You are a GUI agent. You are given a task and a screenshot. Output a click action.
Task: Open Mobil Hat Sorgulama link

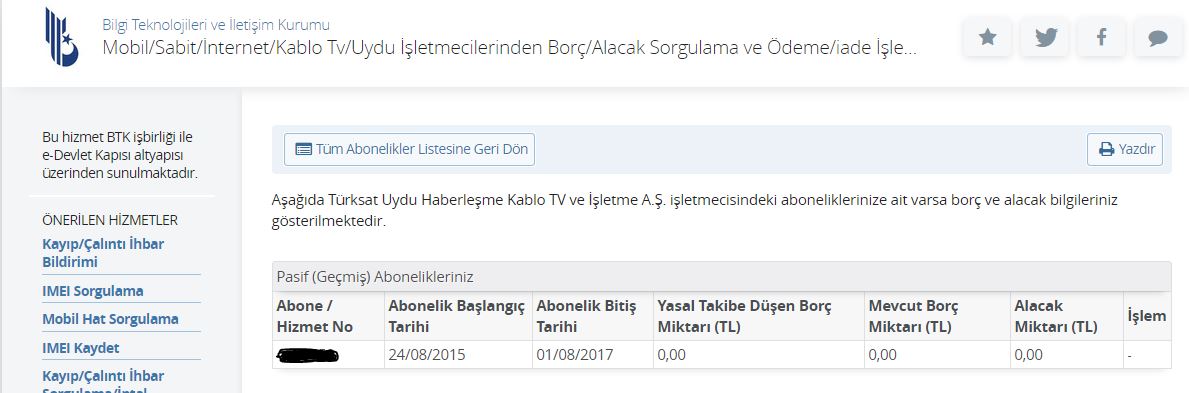point(110,319)
